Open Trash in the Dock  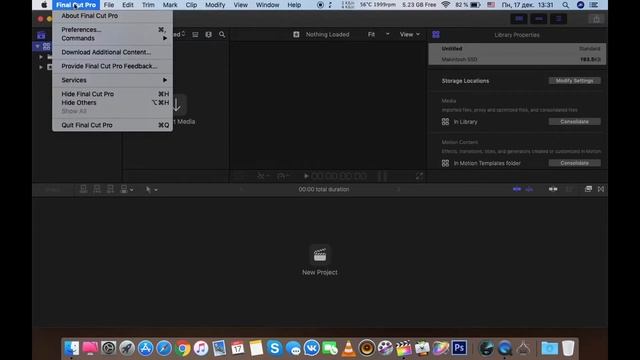pos(568,348)
